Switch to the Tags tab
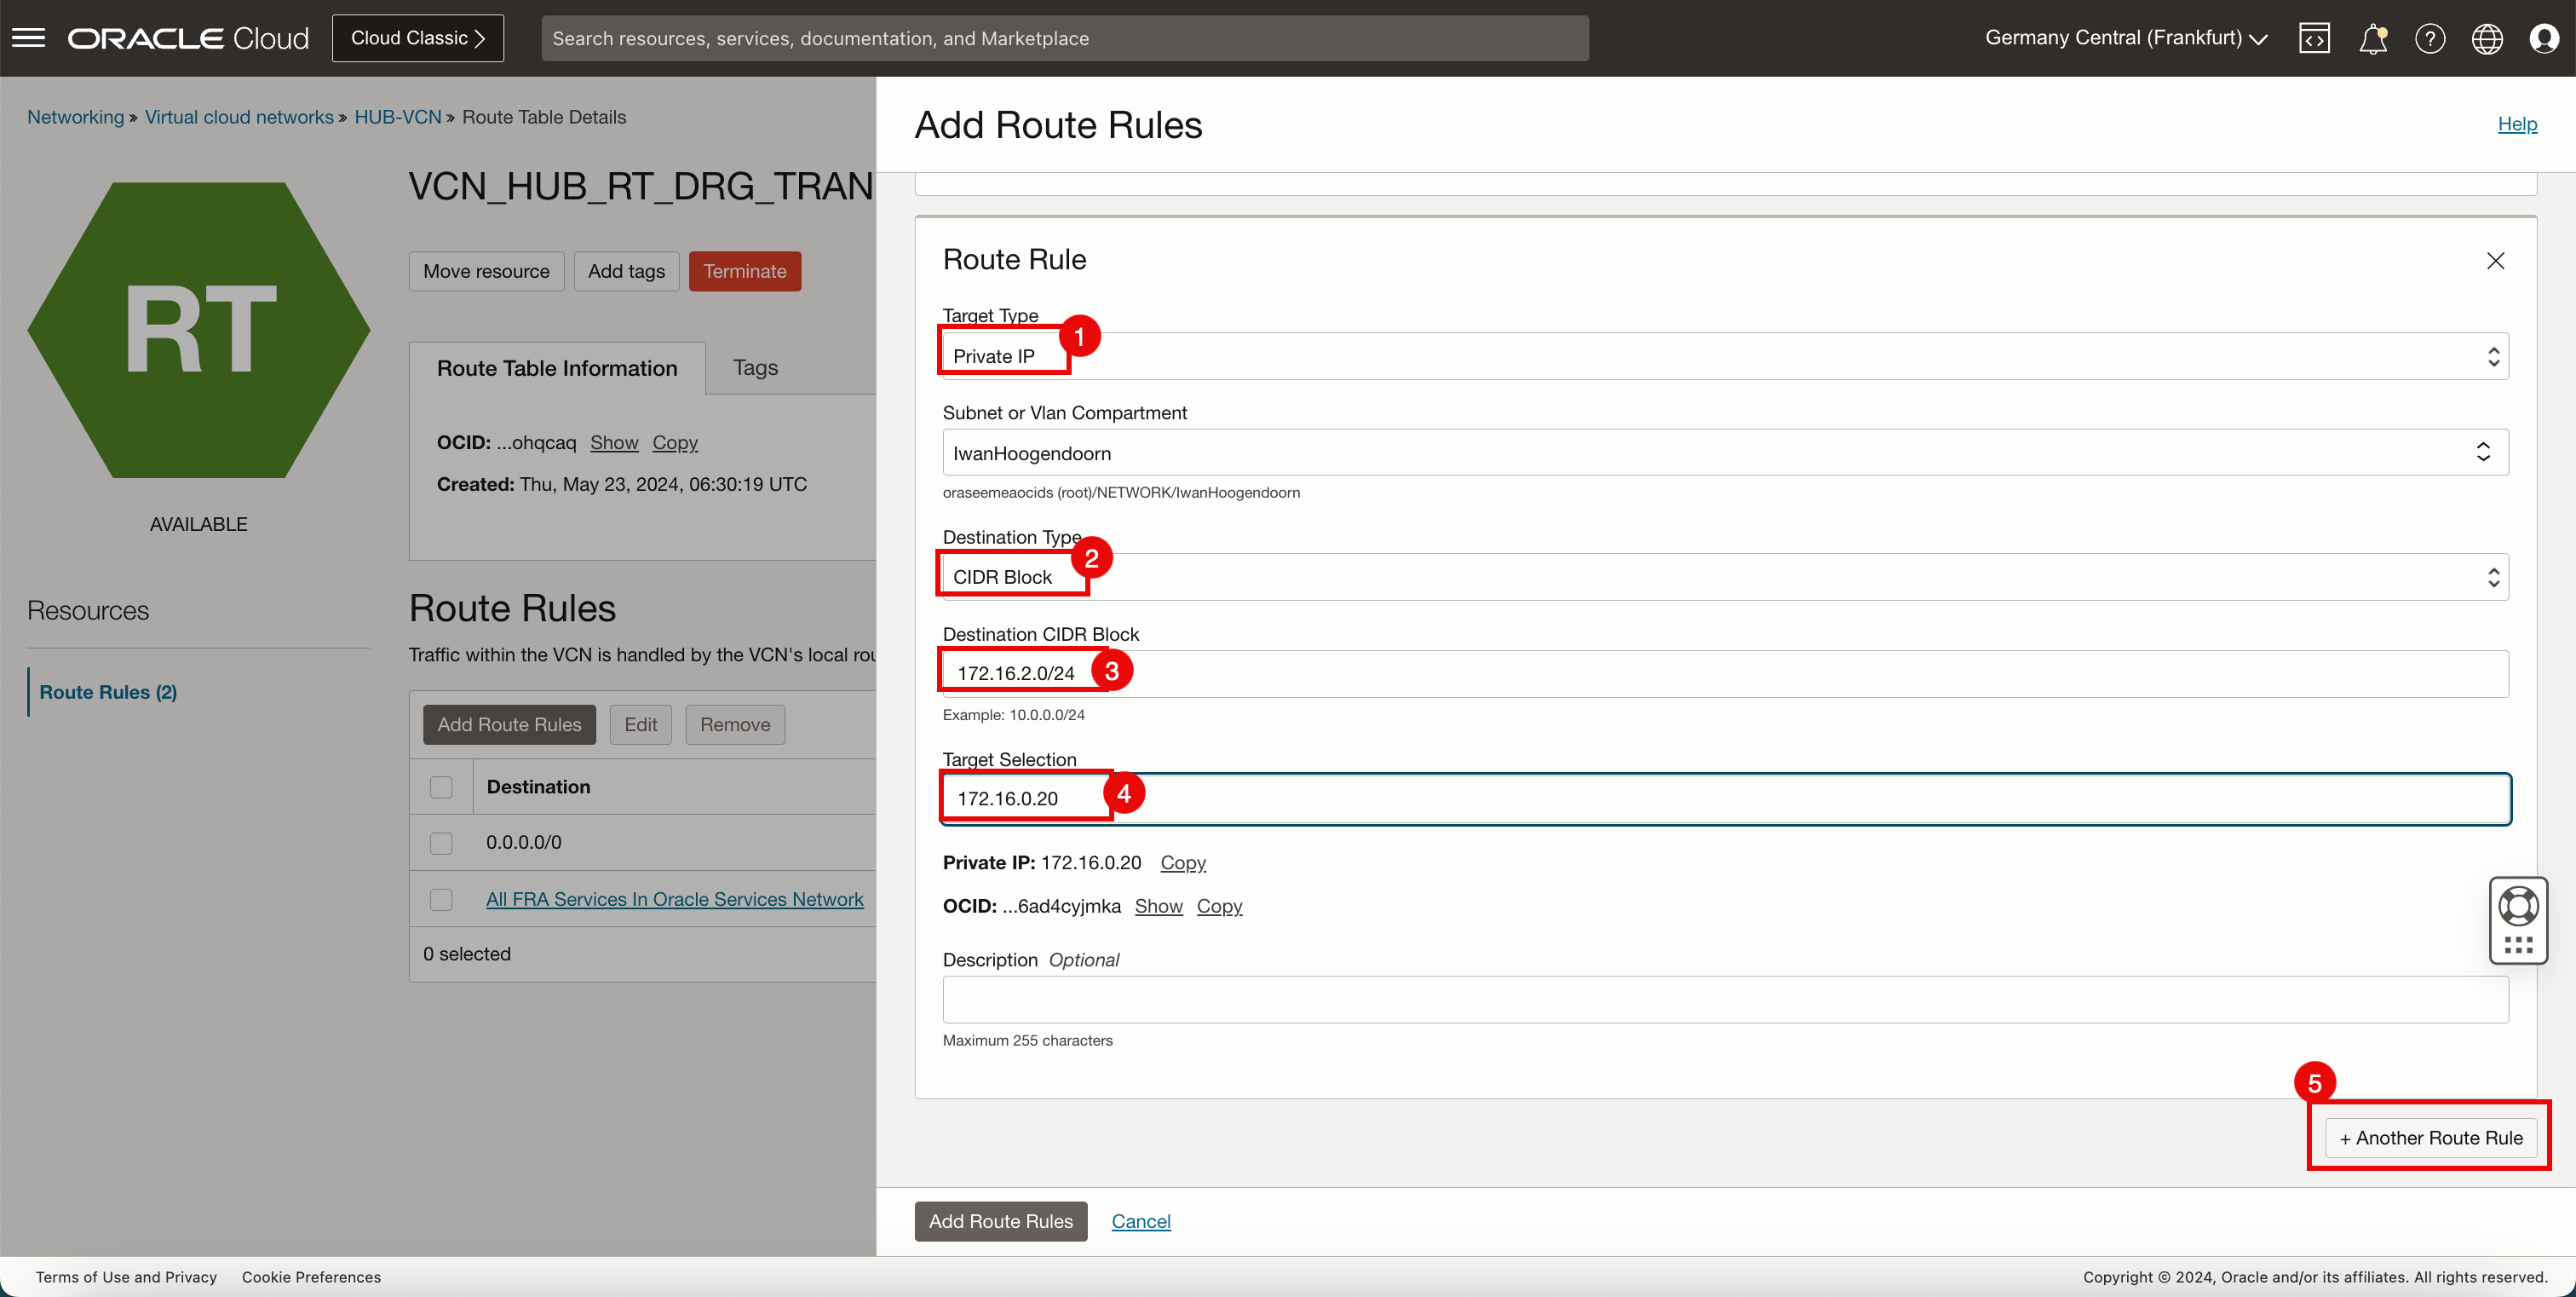2576x1297 pixels. pyautogui.click(x=756, y=367)
